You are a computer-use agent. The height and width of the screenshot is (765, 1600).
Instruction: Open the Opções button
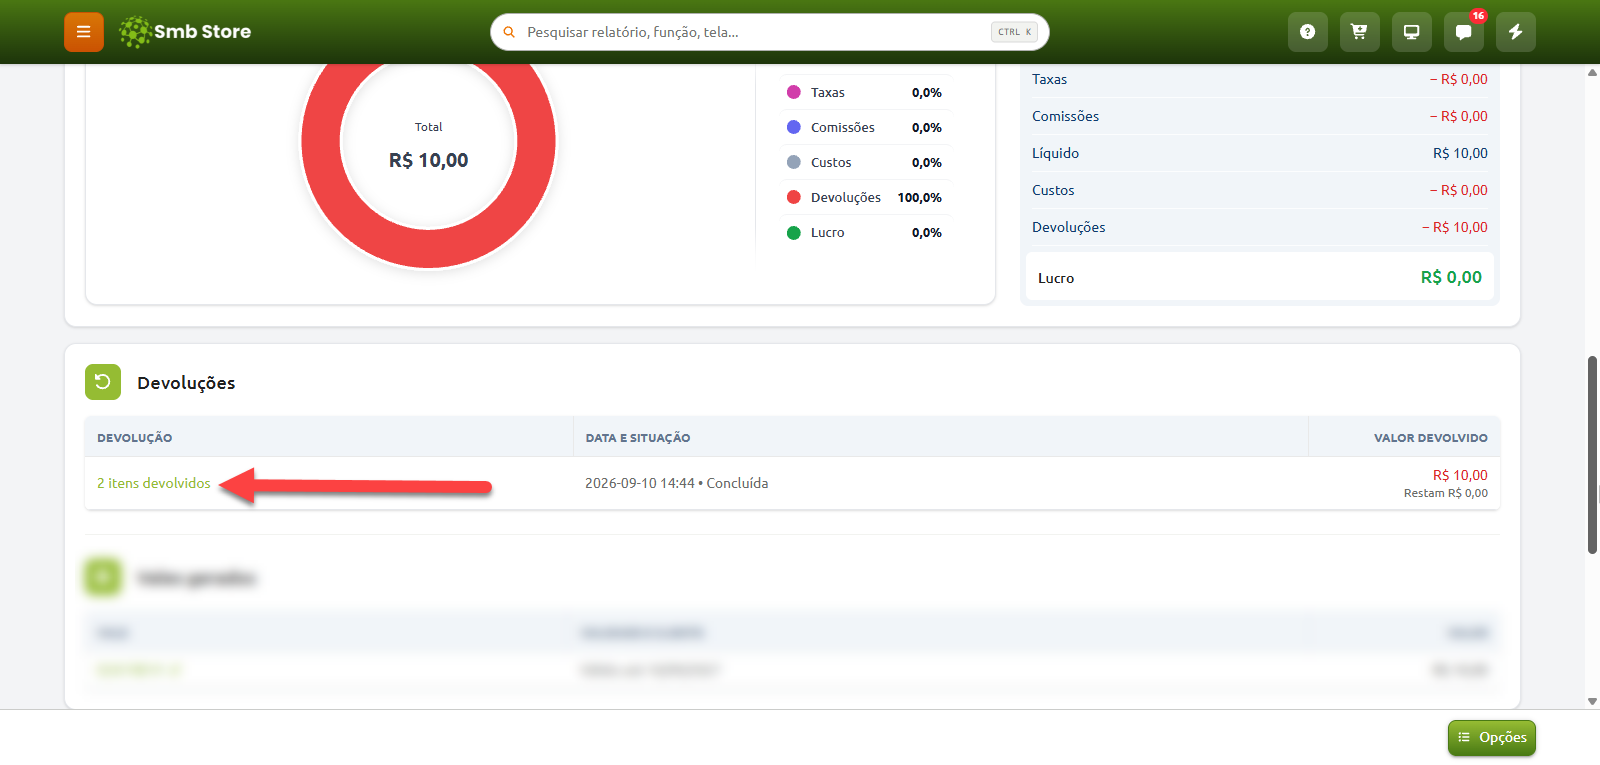coord(1491,738)
